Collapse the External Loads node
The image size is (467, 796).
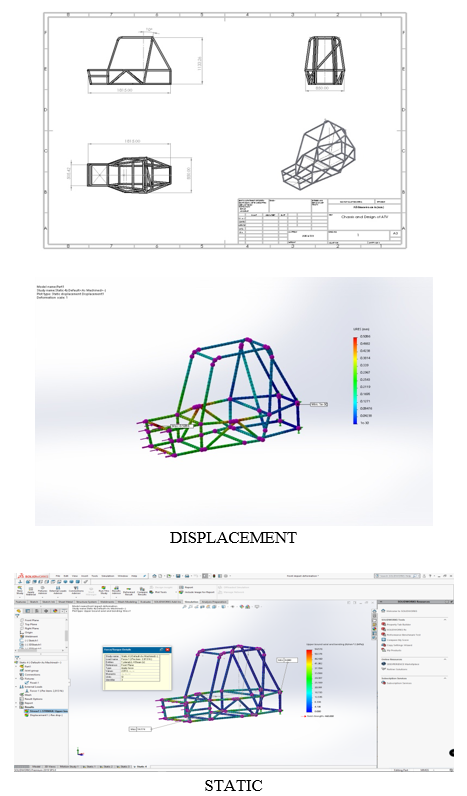[x=16, y=687]
